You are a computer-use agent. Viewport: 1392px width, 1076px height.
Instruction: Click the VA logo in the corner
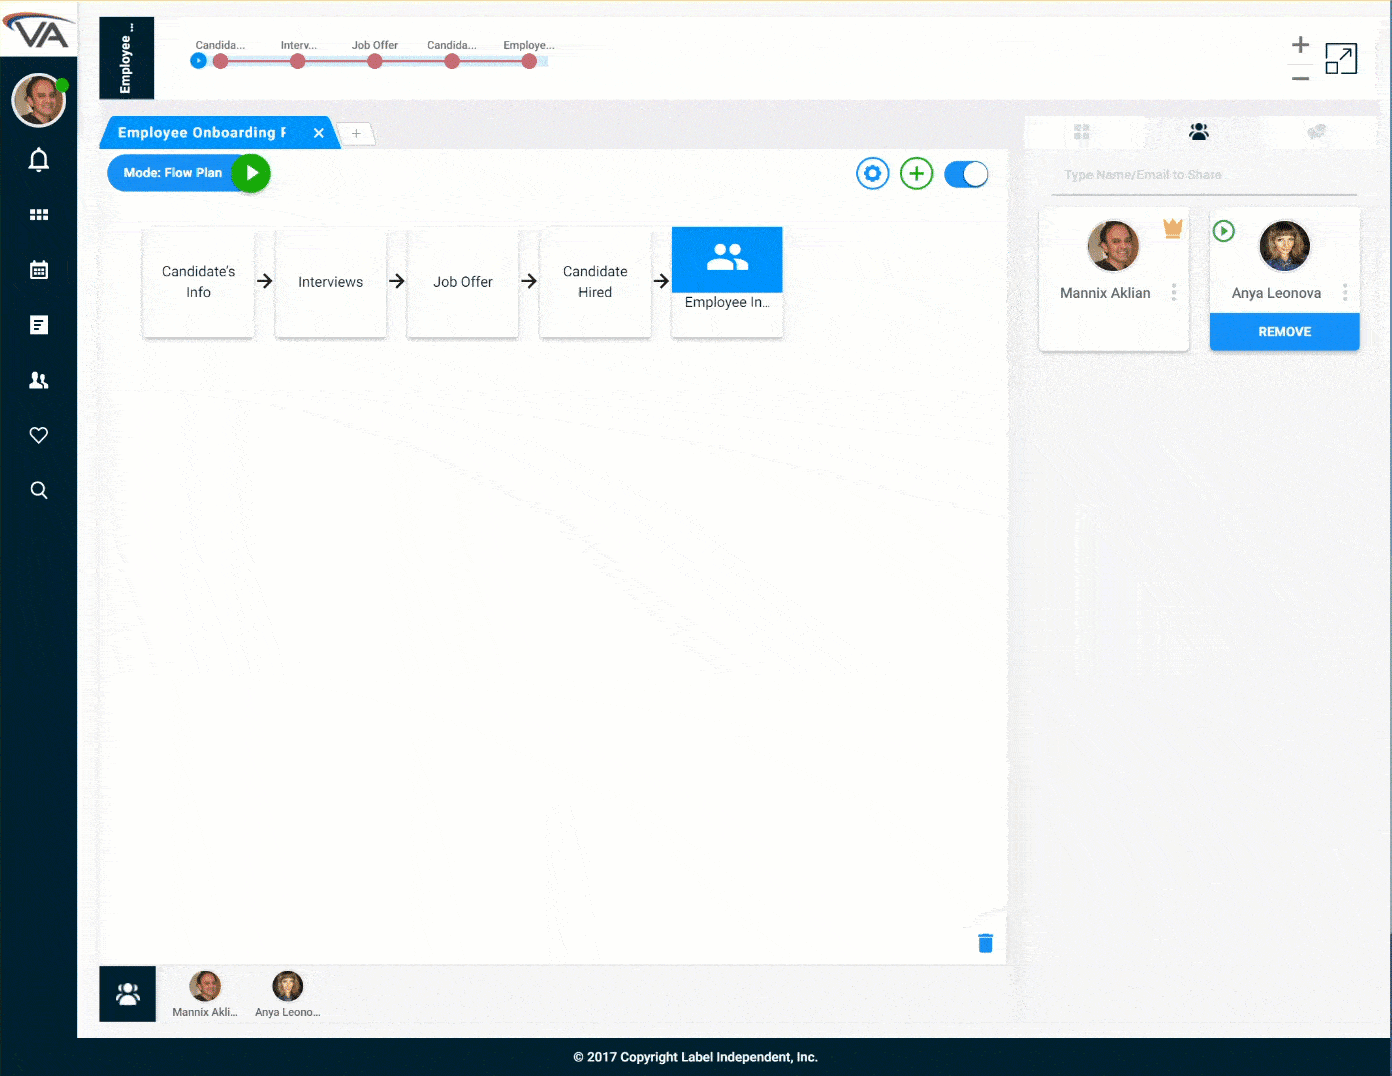(37, 30)
